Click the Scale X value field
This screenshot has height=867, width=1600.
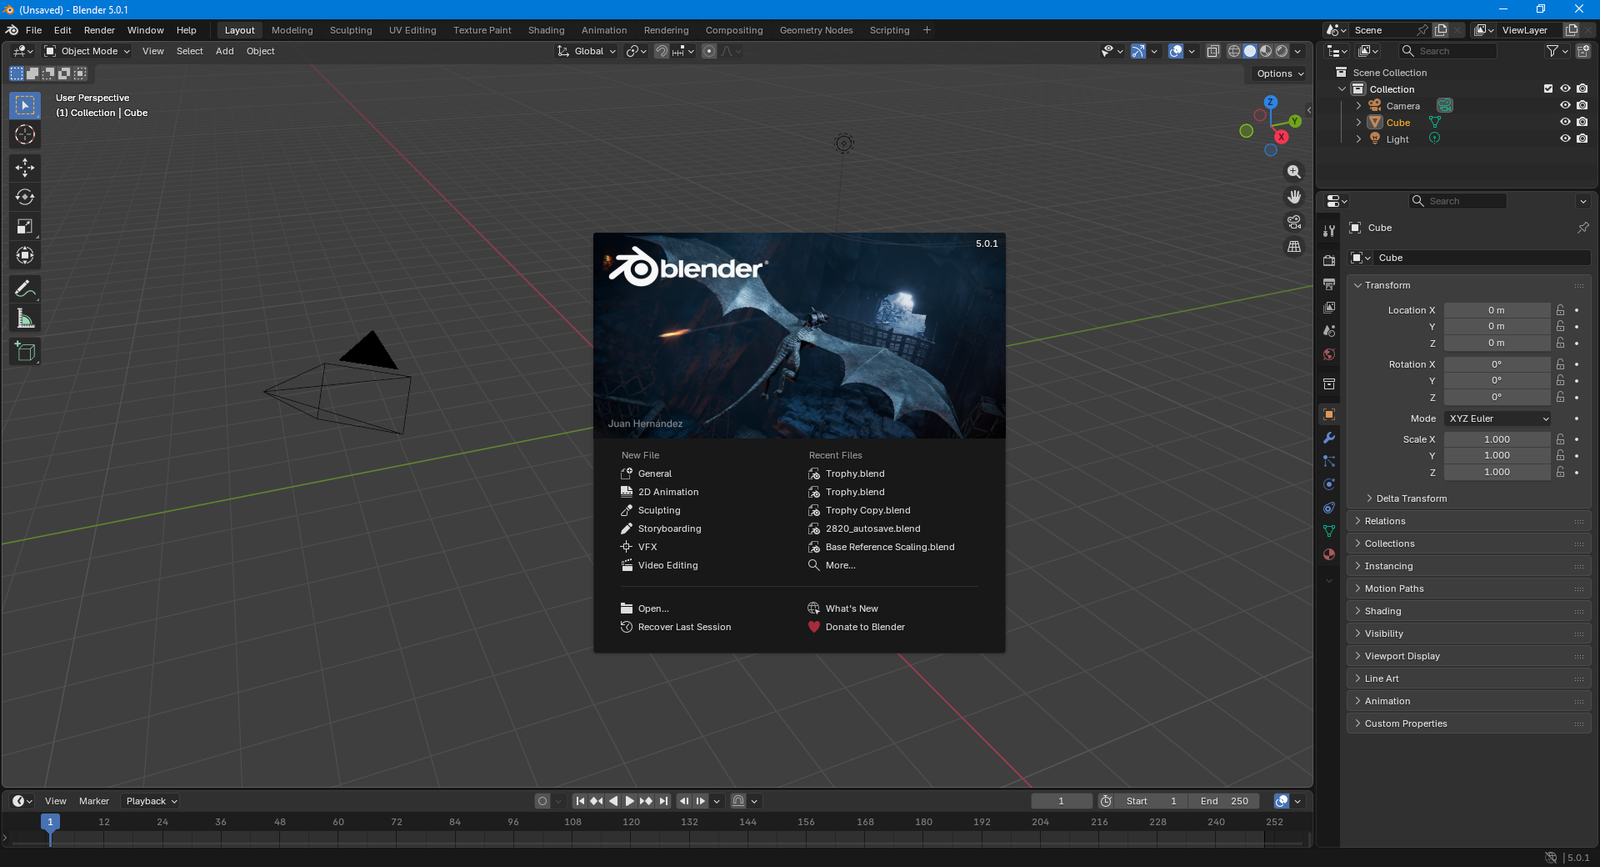point(1496,439)
